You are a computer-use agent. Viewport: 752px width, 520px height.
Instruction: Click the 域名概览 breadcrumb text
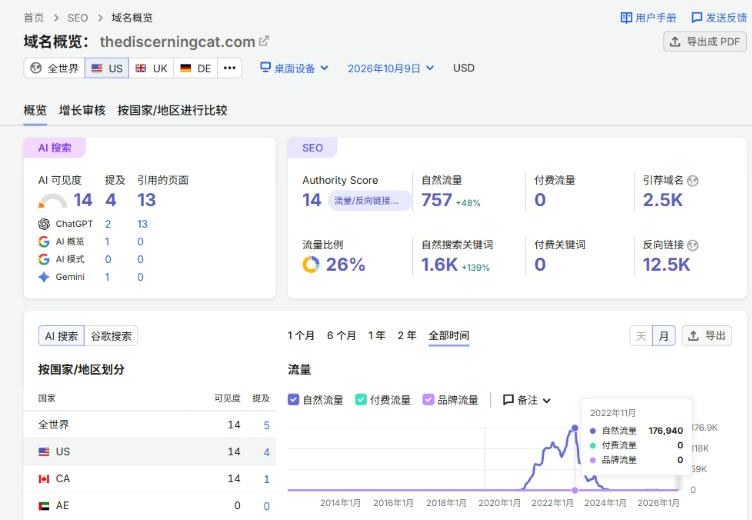tap(132, 18)
